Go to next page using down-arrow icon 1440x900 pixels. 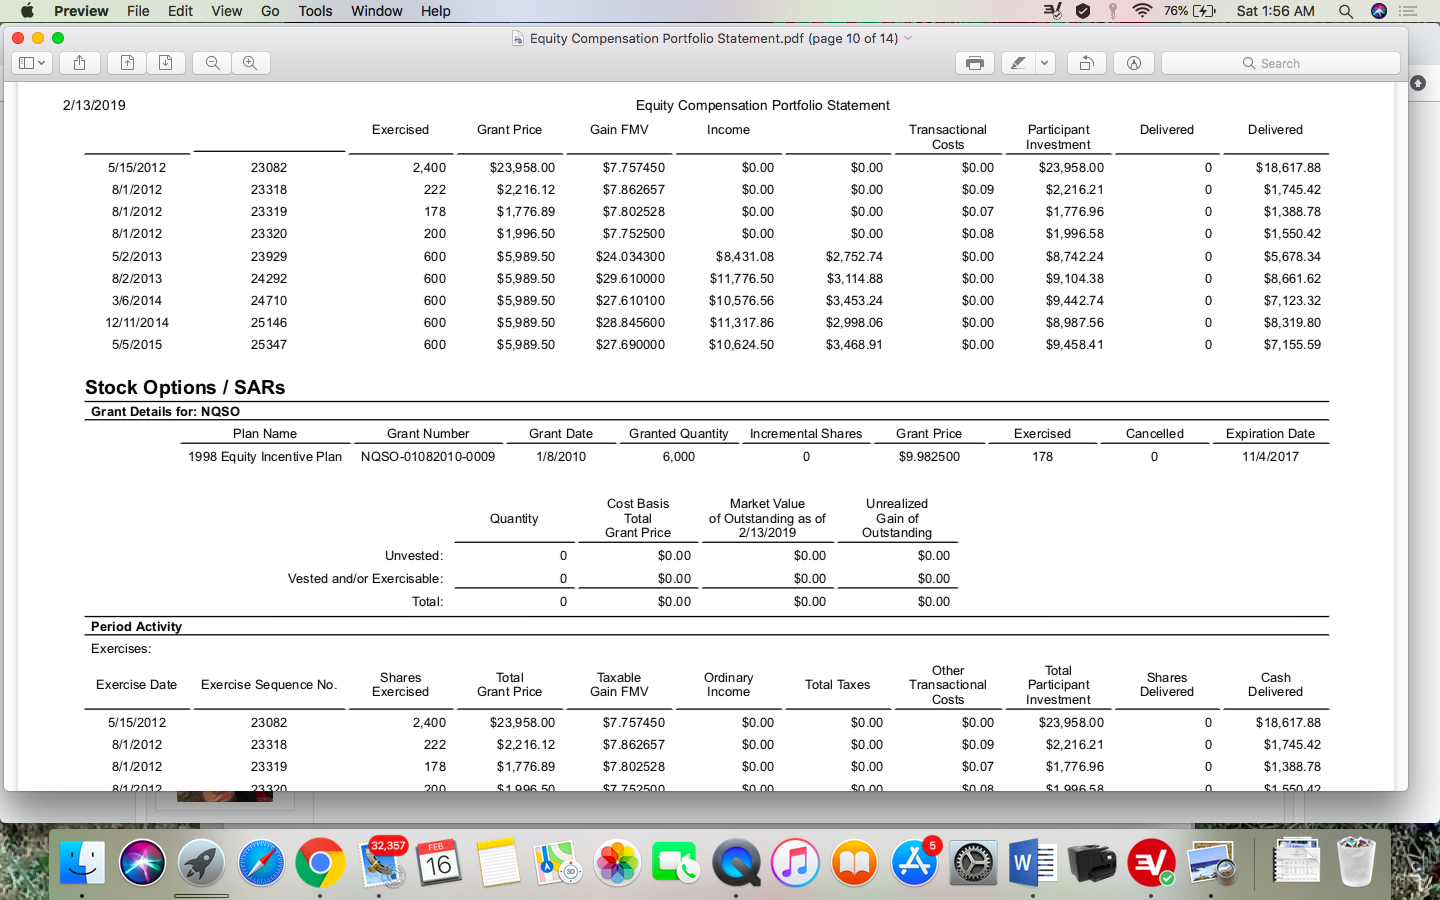point(166,63)
